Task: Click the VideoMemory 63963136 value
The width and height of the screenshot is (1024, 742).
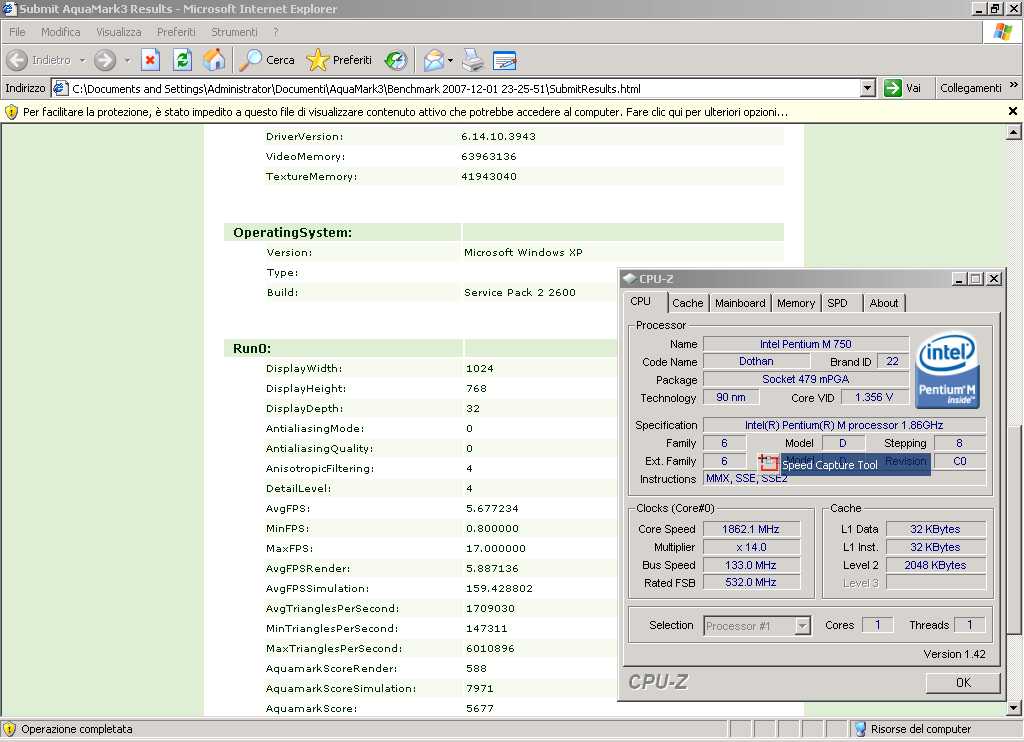Action: (x=488, y=156)
